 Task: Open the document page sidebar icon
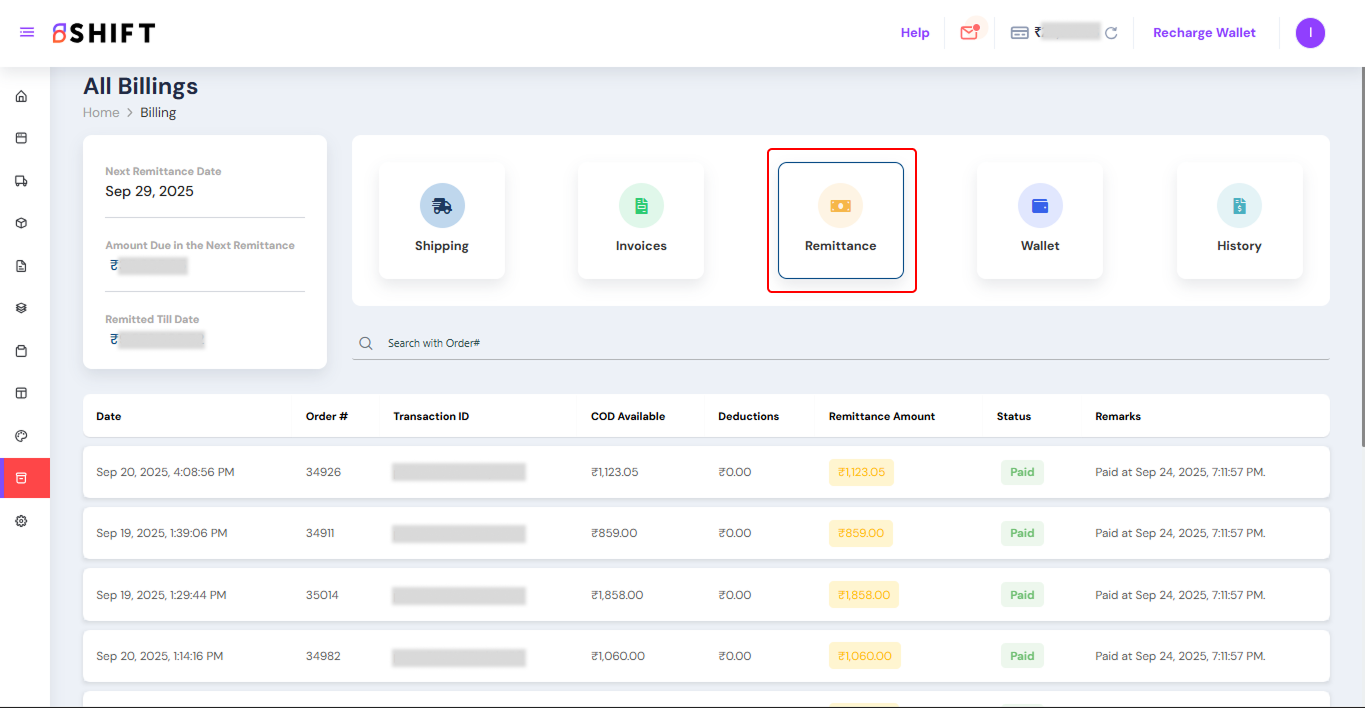(21, 266)
